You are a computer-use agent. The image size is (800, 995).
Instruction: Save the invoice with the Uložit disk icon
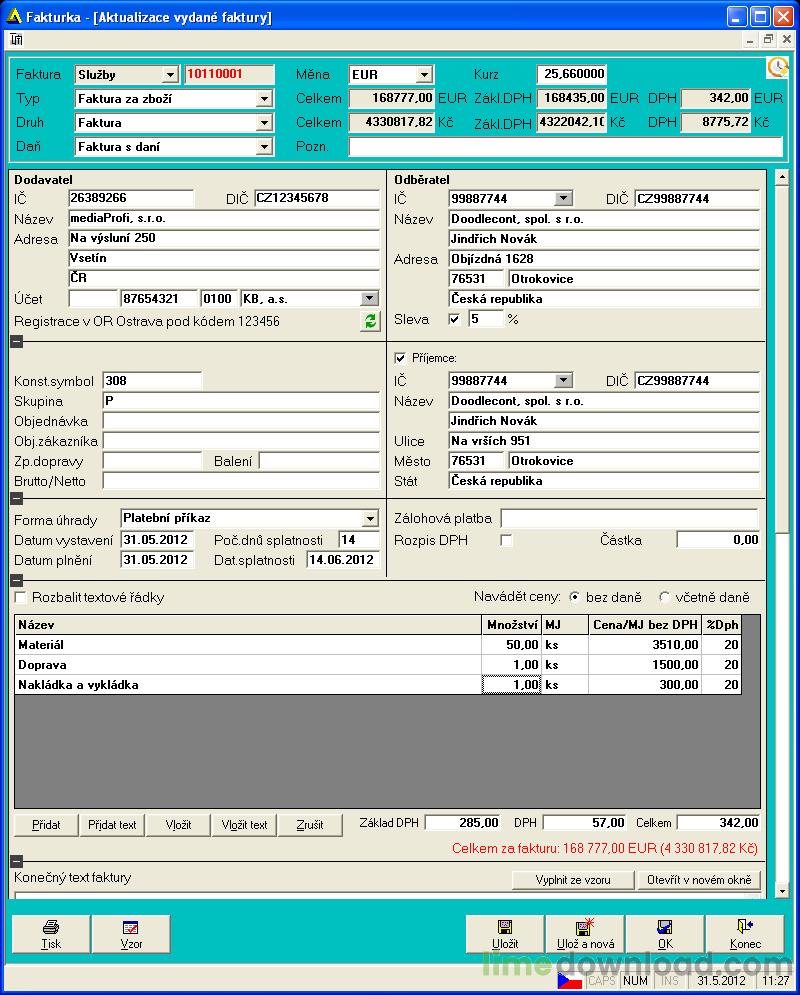pyautogui.click(x=505, y=933)
